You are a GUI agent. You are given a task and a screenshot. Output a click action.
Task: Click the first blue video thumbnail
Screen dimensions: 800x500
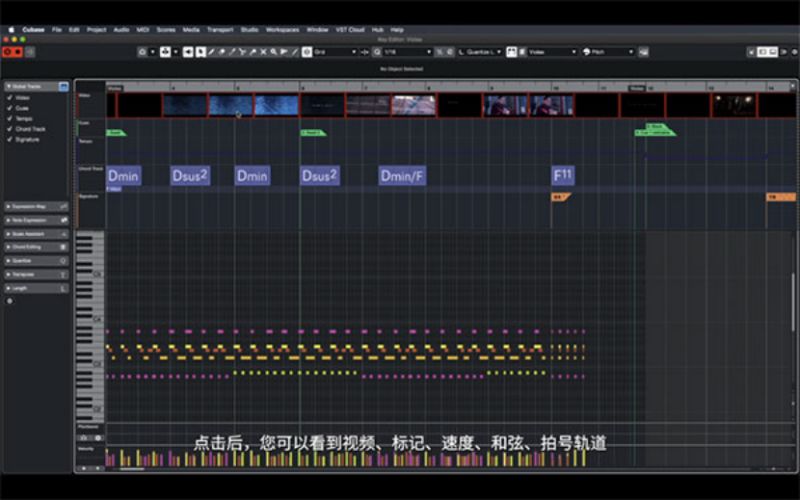pyautogui.click(x=184, y=105)
